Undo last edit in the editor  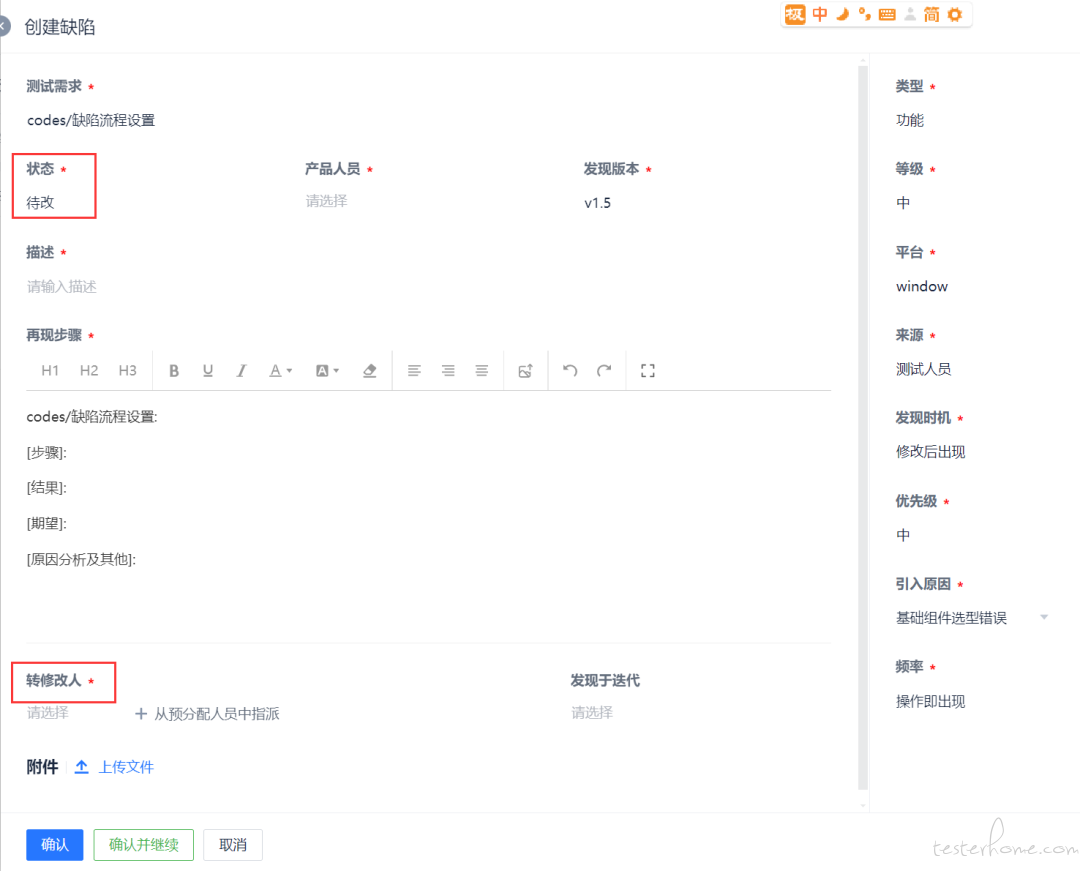point(570,371)
